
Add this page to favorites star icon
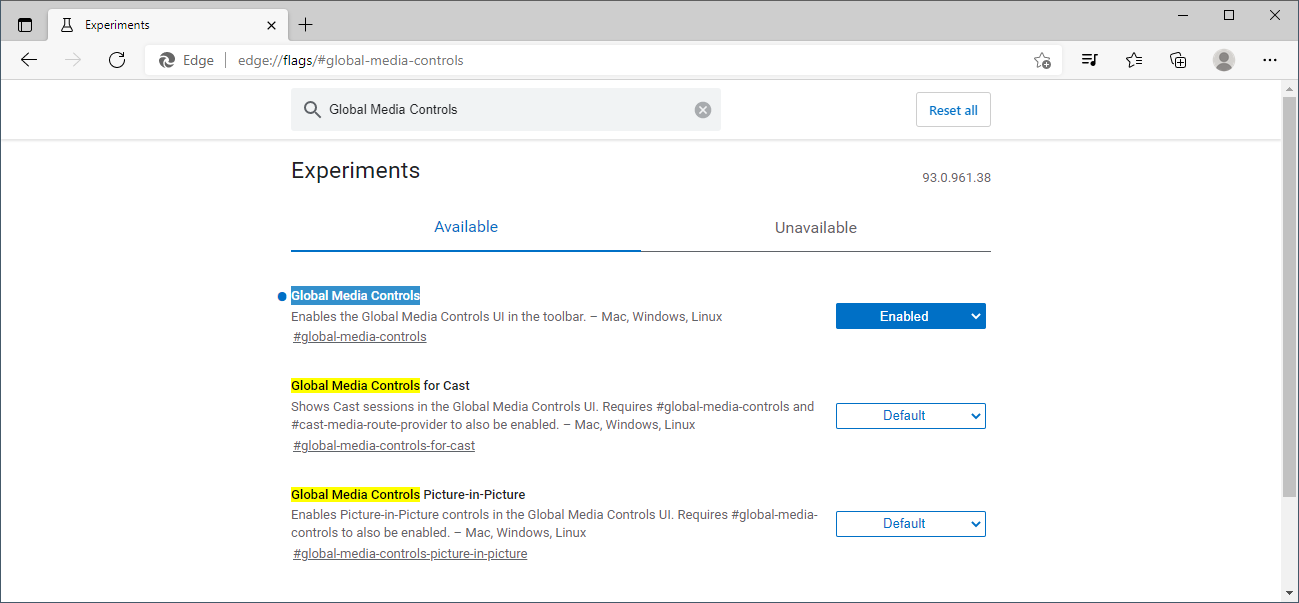(x=1042, y=60)
